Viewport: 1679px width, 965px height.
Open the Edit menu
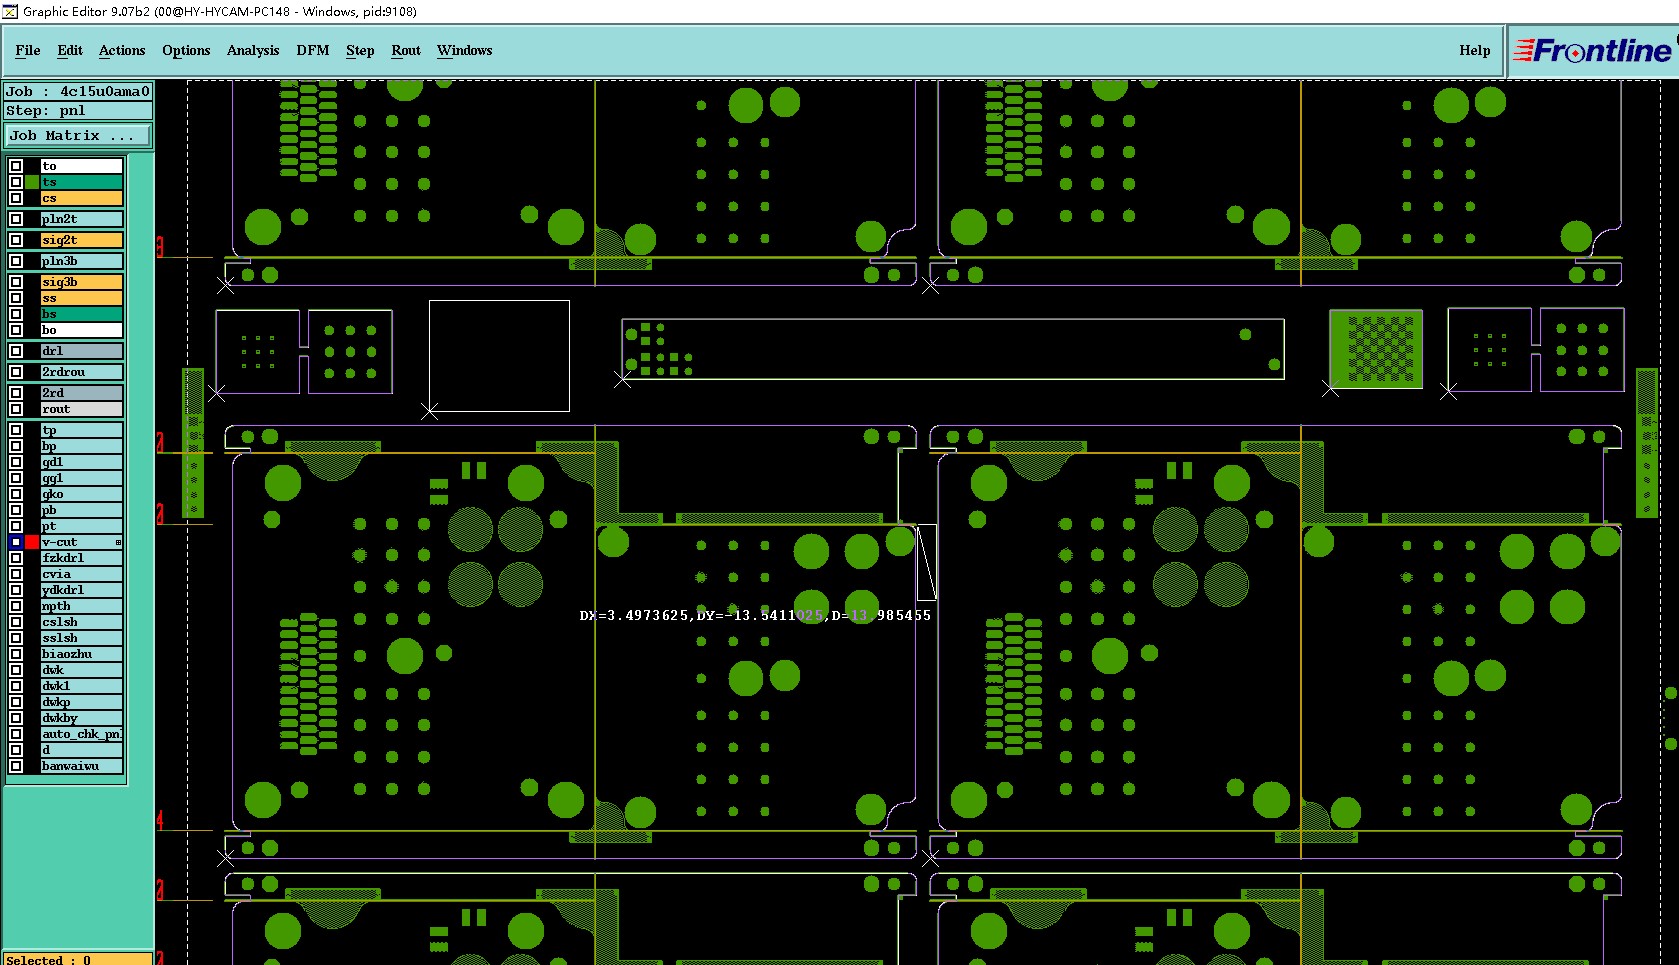(x=70, y=50)
